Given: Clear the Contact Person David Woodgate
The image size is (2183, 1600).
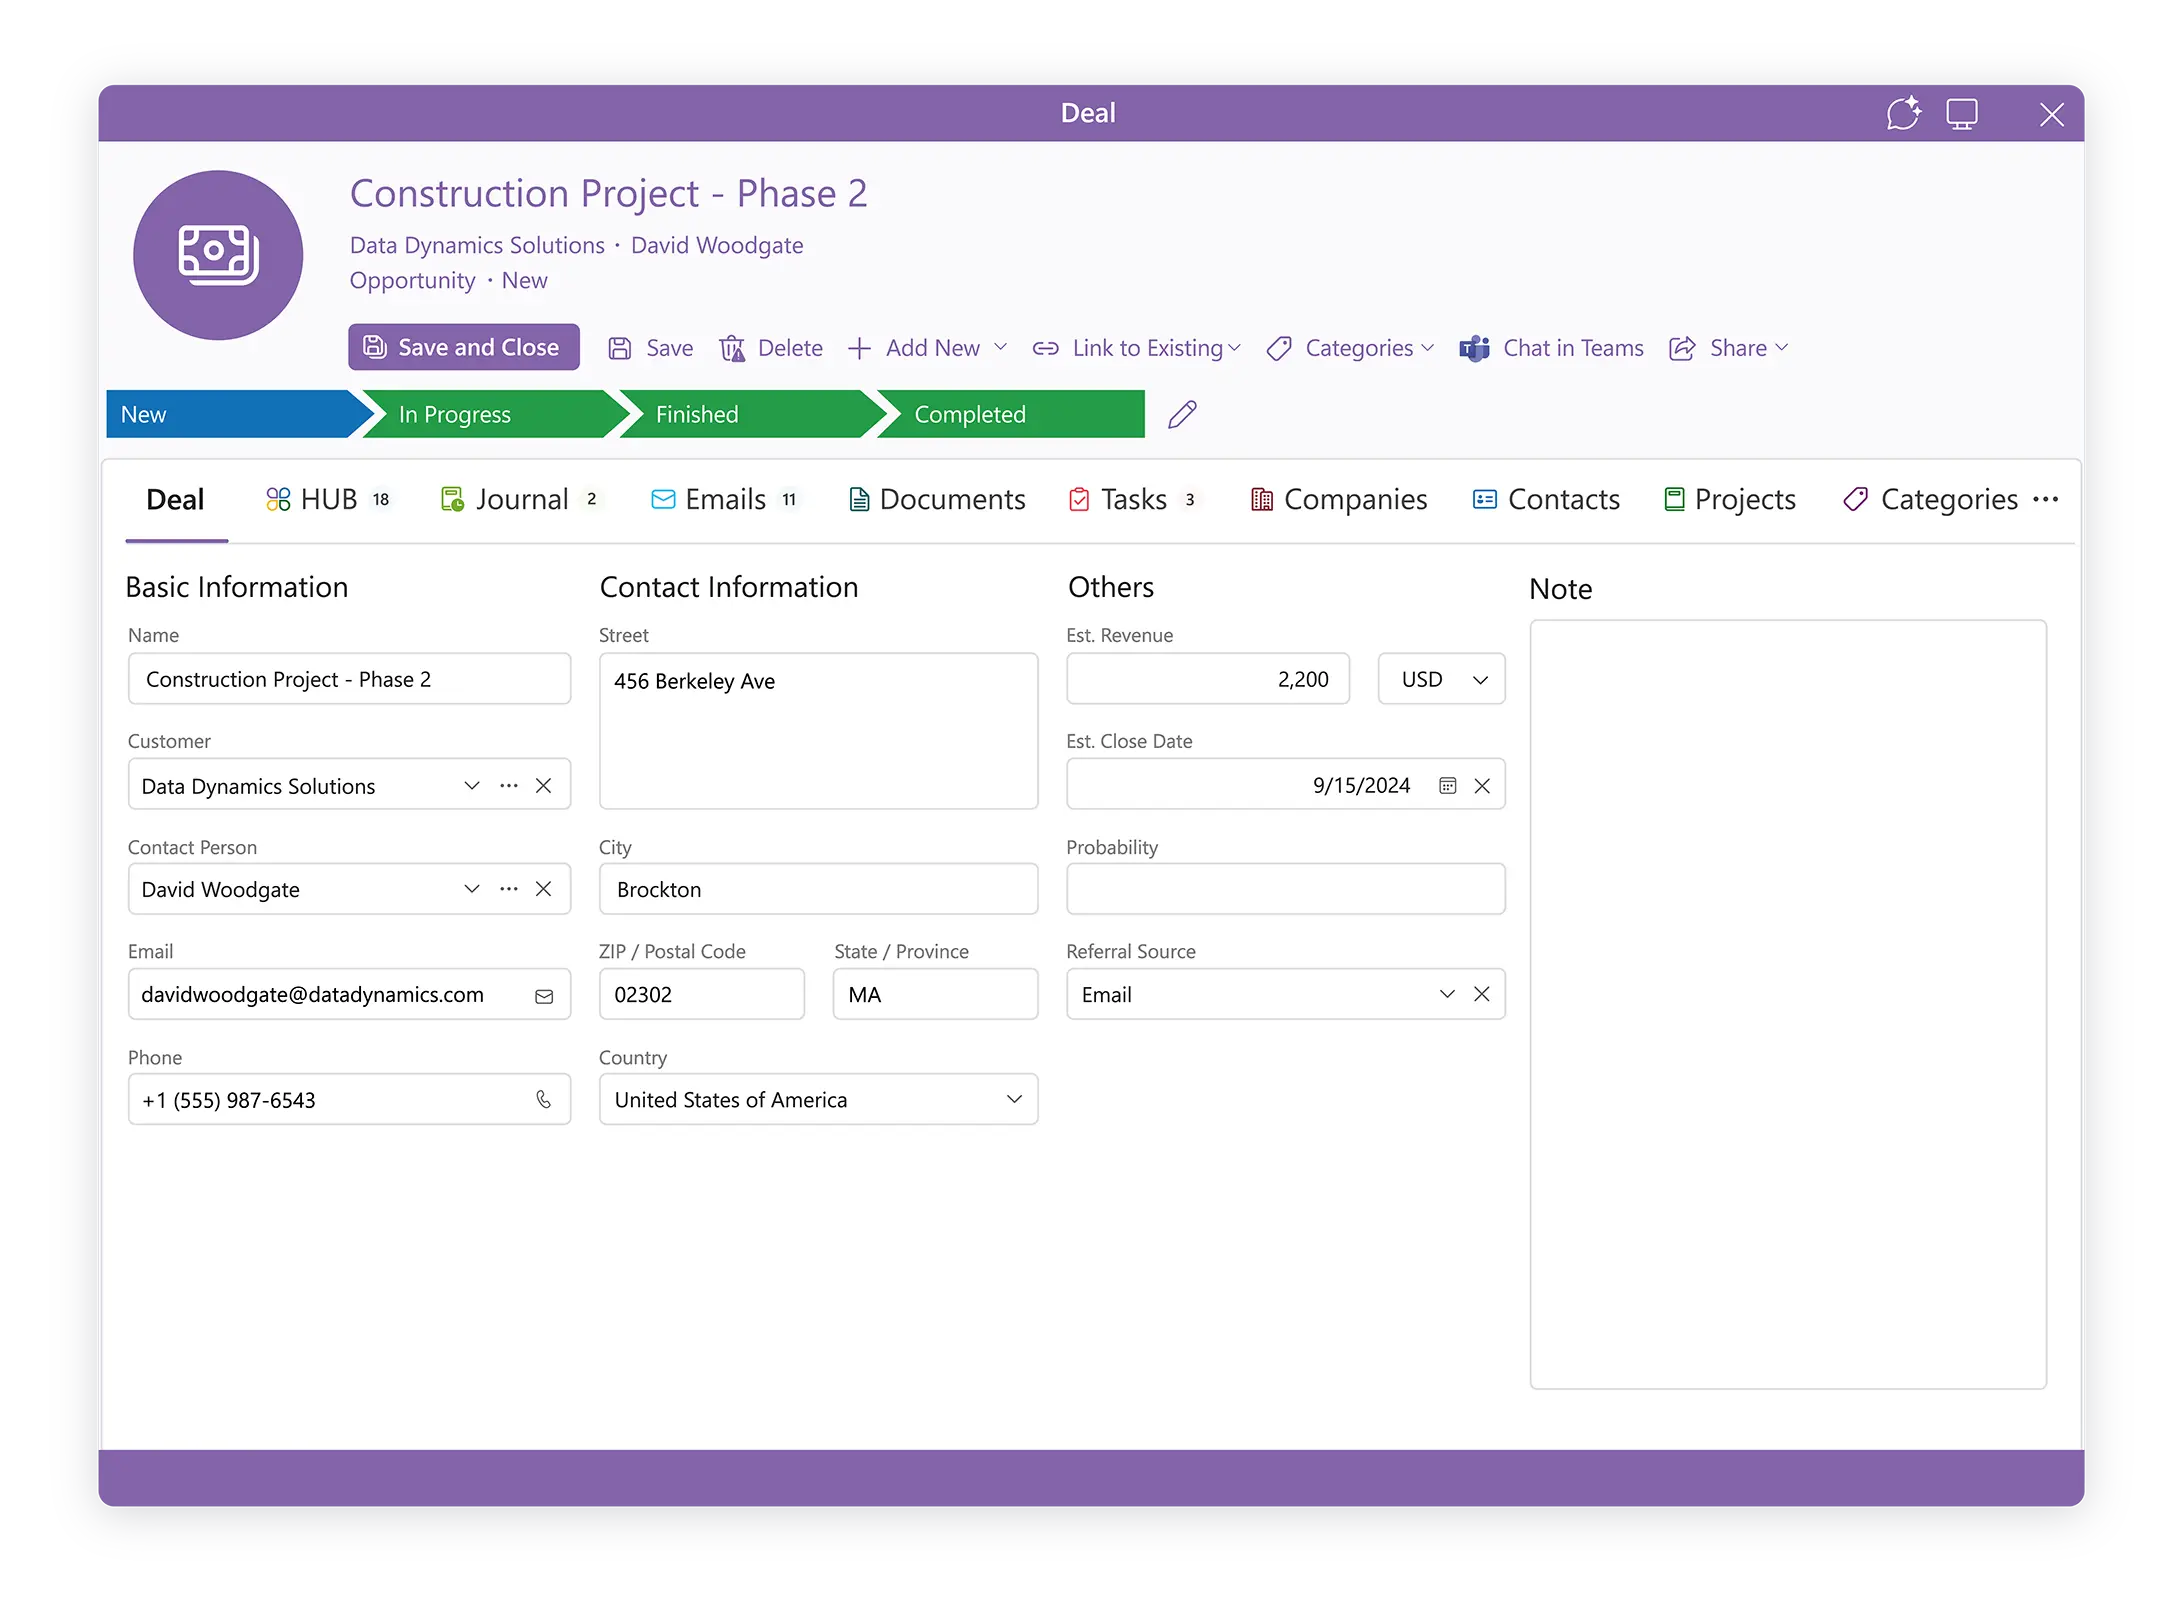Looking at the screenshot, I should (544, 888).
